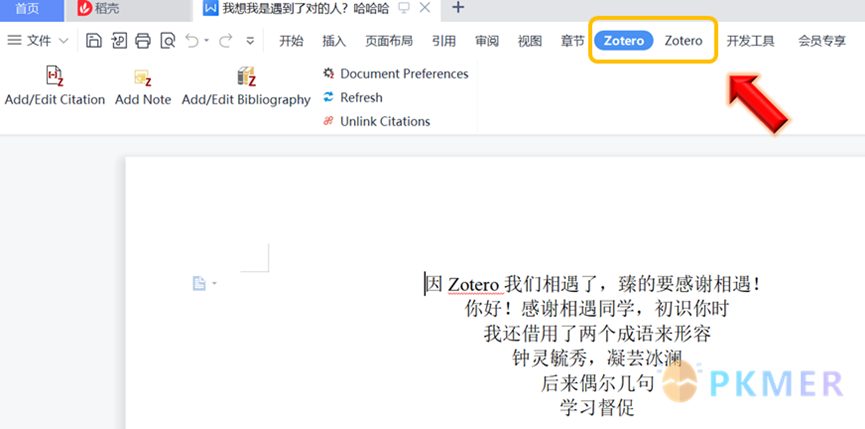Image resolution: width=865 pixels, height=429 pixels.
Task: Click the Redo arrow
Action: coord(226,40)
